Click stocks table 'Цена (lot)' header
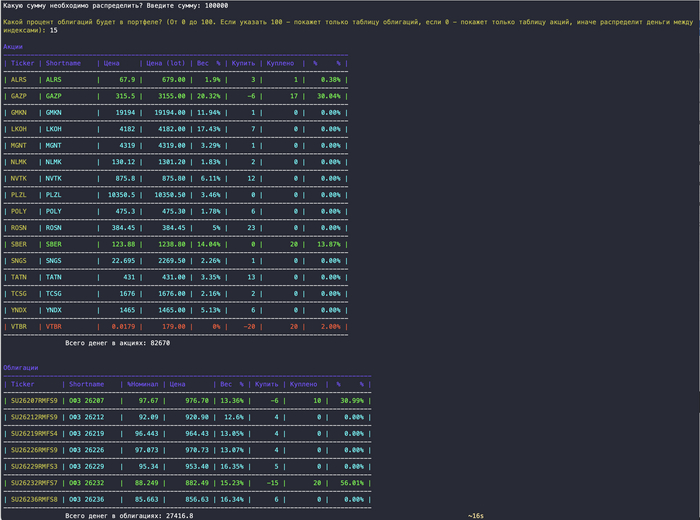The image size is (700, 520). point(166,63)
